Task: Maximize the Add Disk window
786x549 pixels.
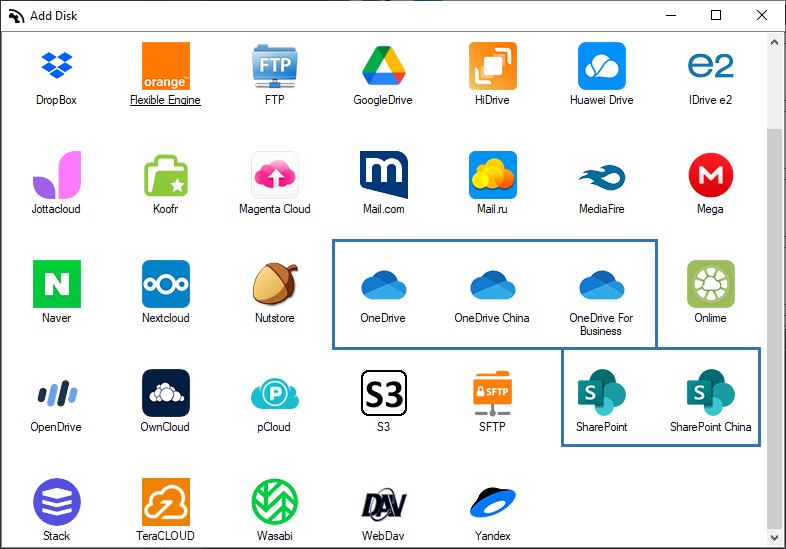Action: [716, 16]
